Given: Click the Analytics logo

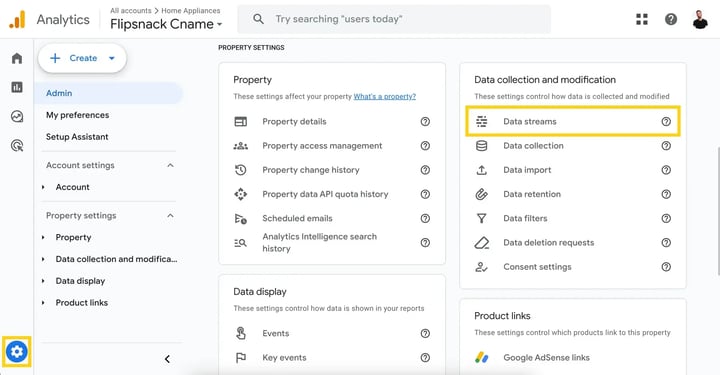Looking at the screenshot, I should (x=17, y=20).
